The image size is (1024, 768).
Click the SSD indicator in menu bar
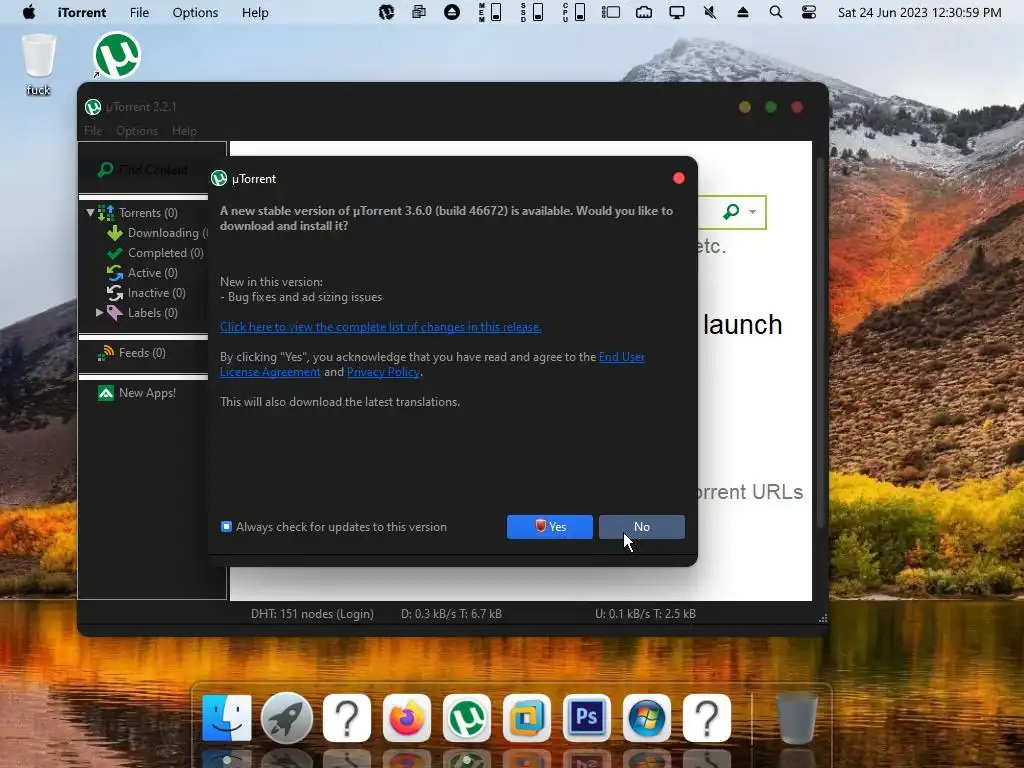(x=532, y=12)
